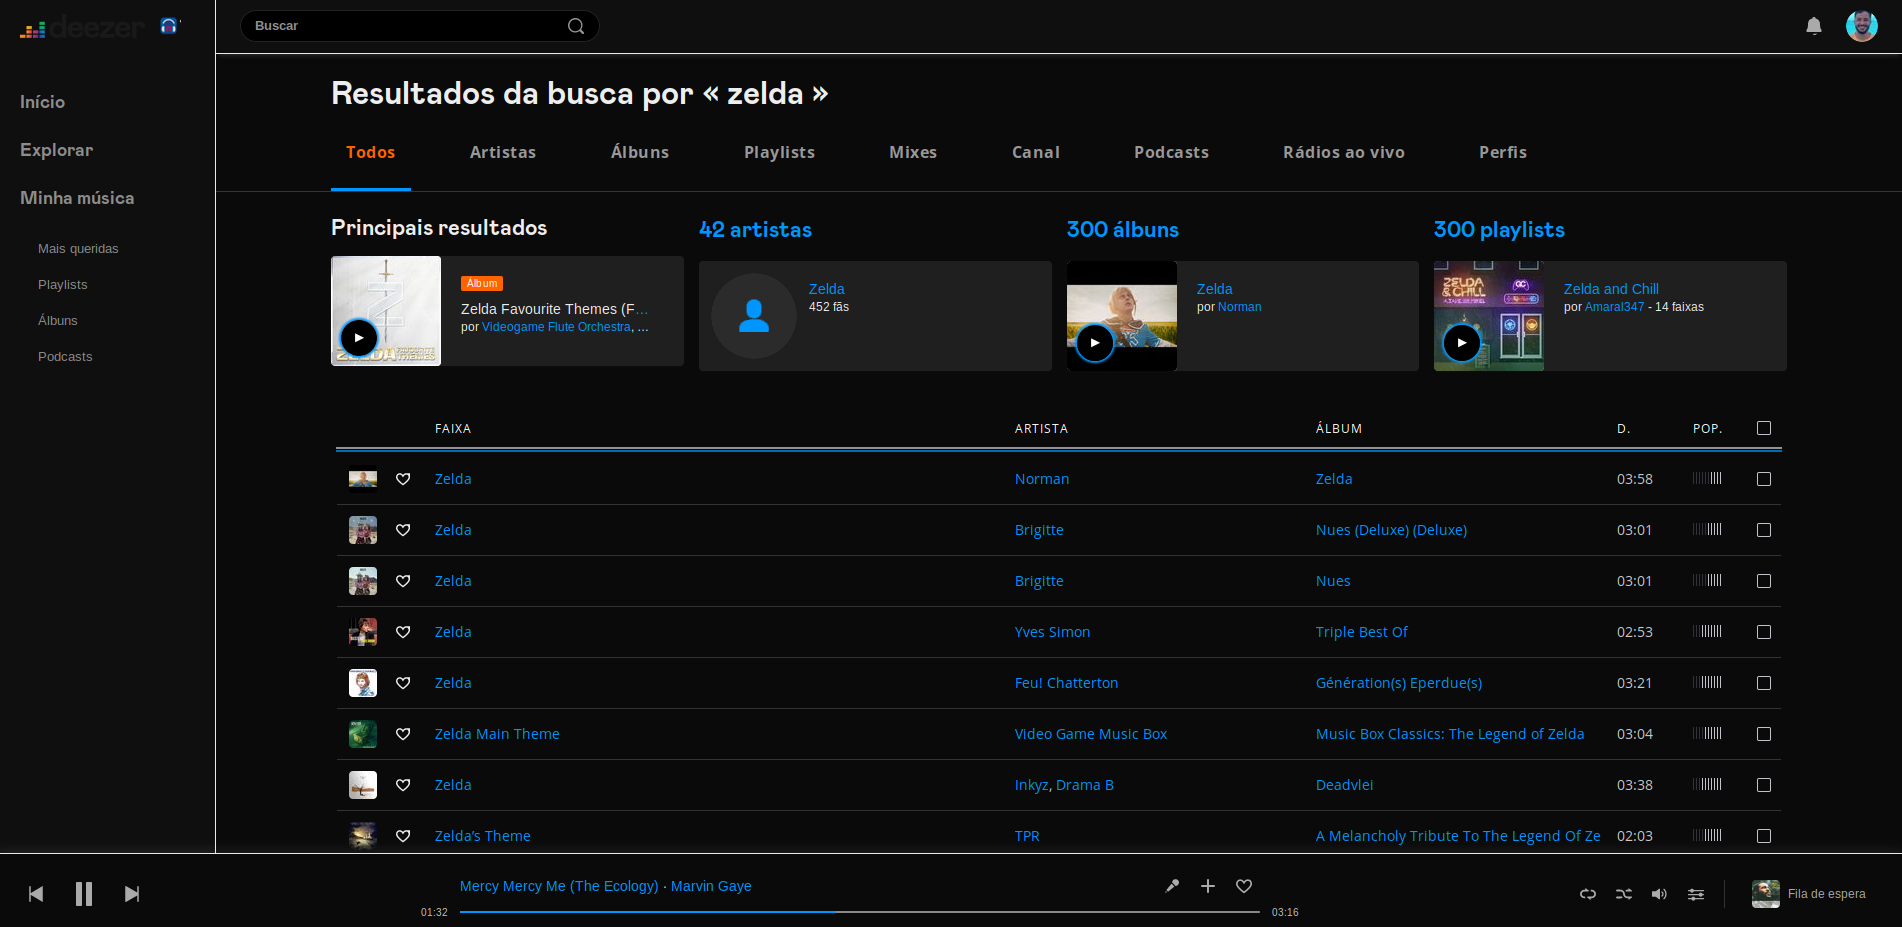
Task: Open the Amaral347 profile link
Action: [1614, 307]
